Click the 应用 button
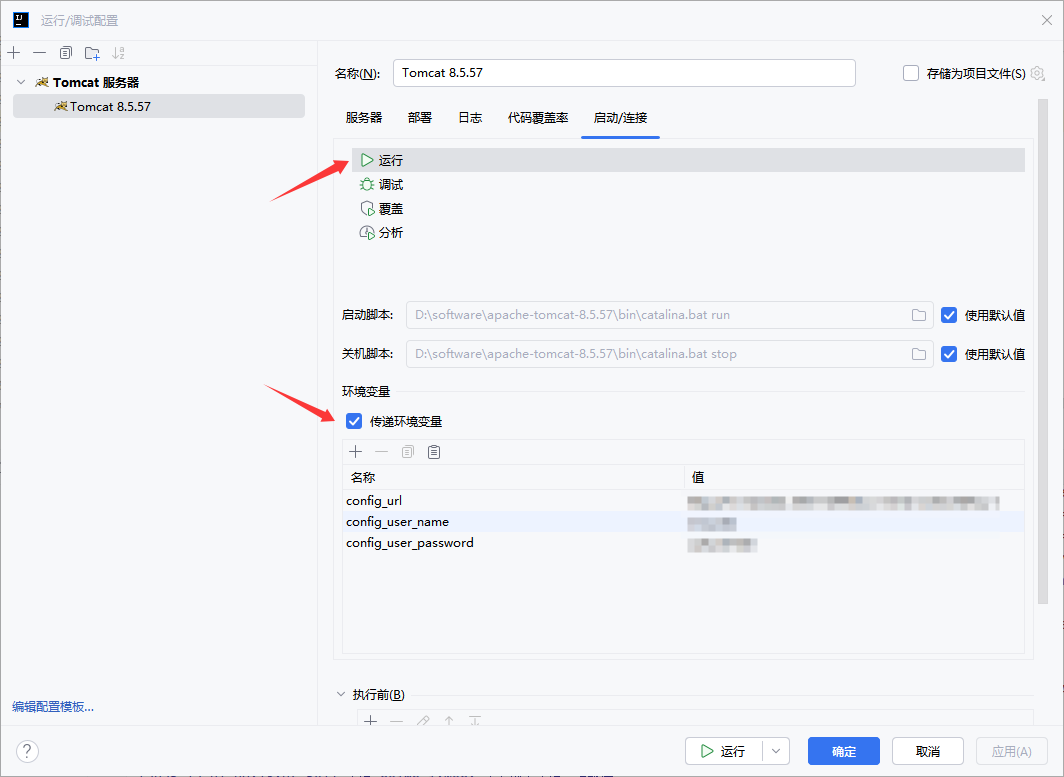 pyautogui.click(x=1011, y=751)
